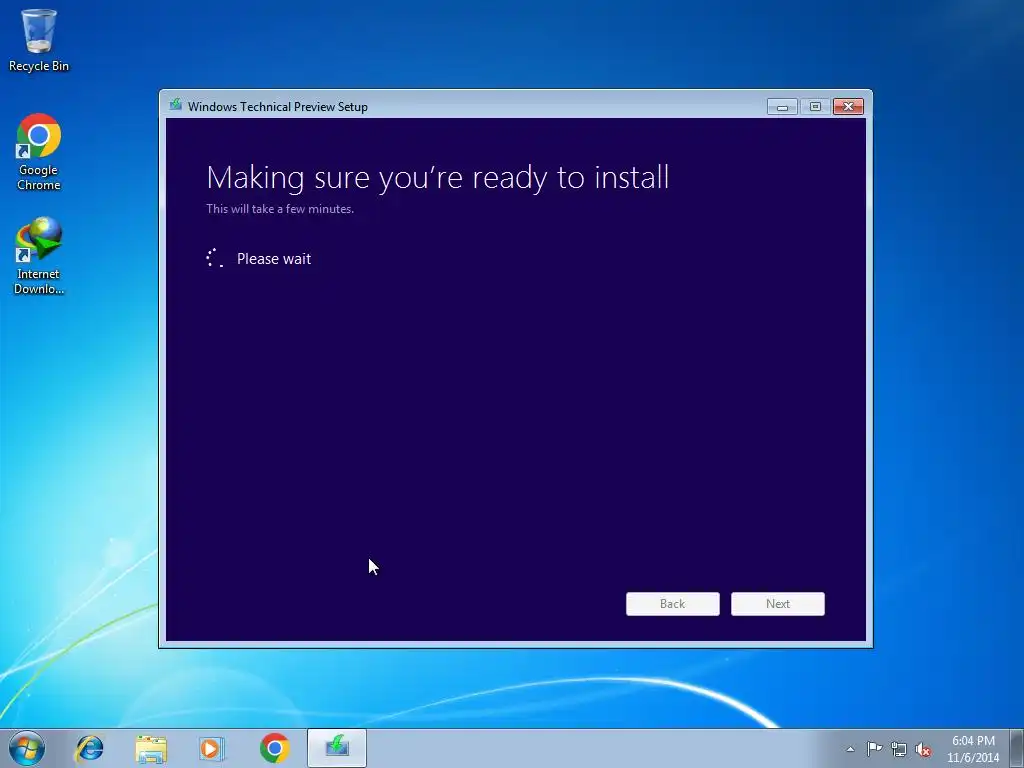Launch Windows Media Player from taskbar
Image resolution: width=1024 pixels, height=768 pixels.
pyautogui.click(x=212, y=748)
